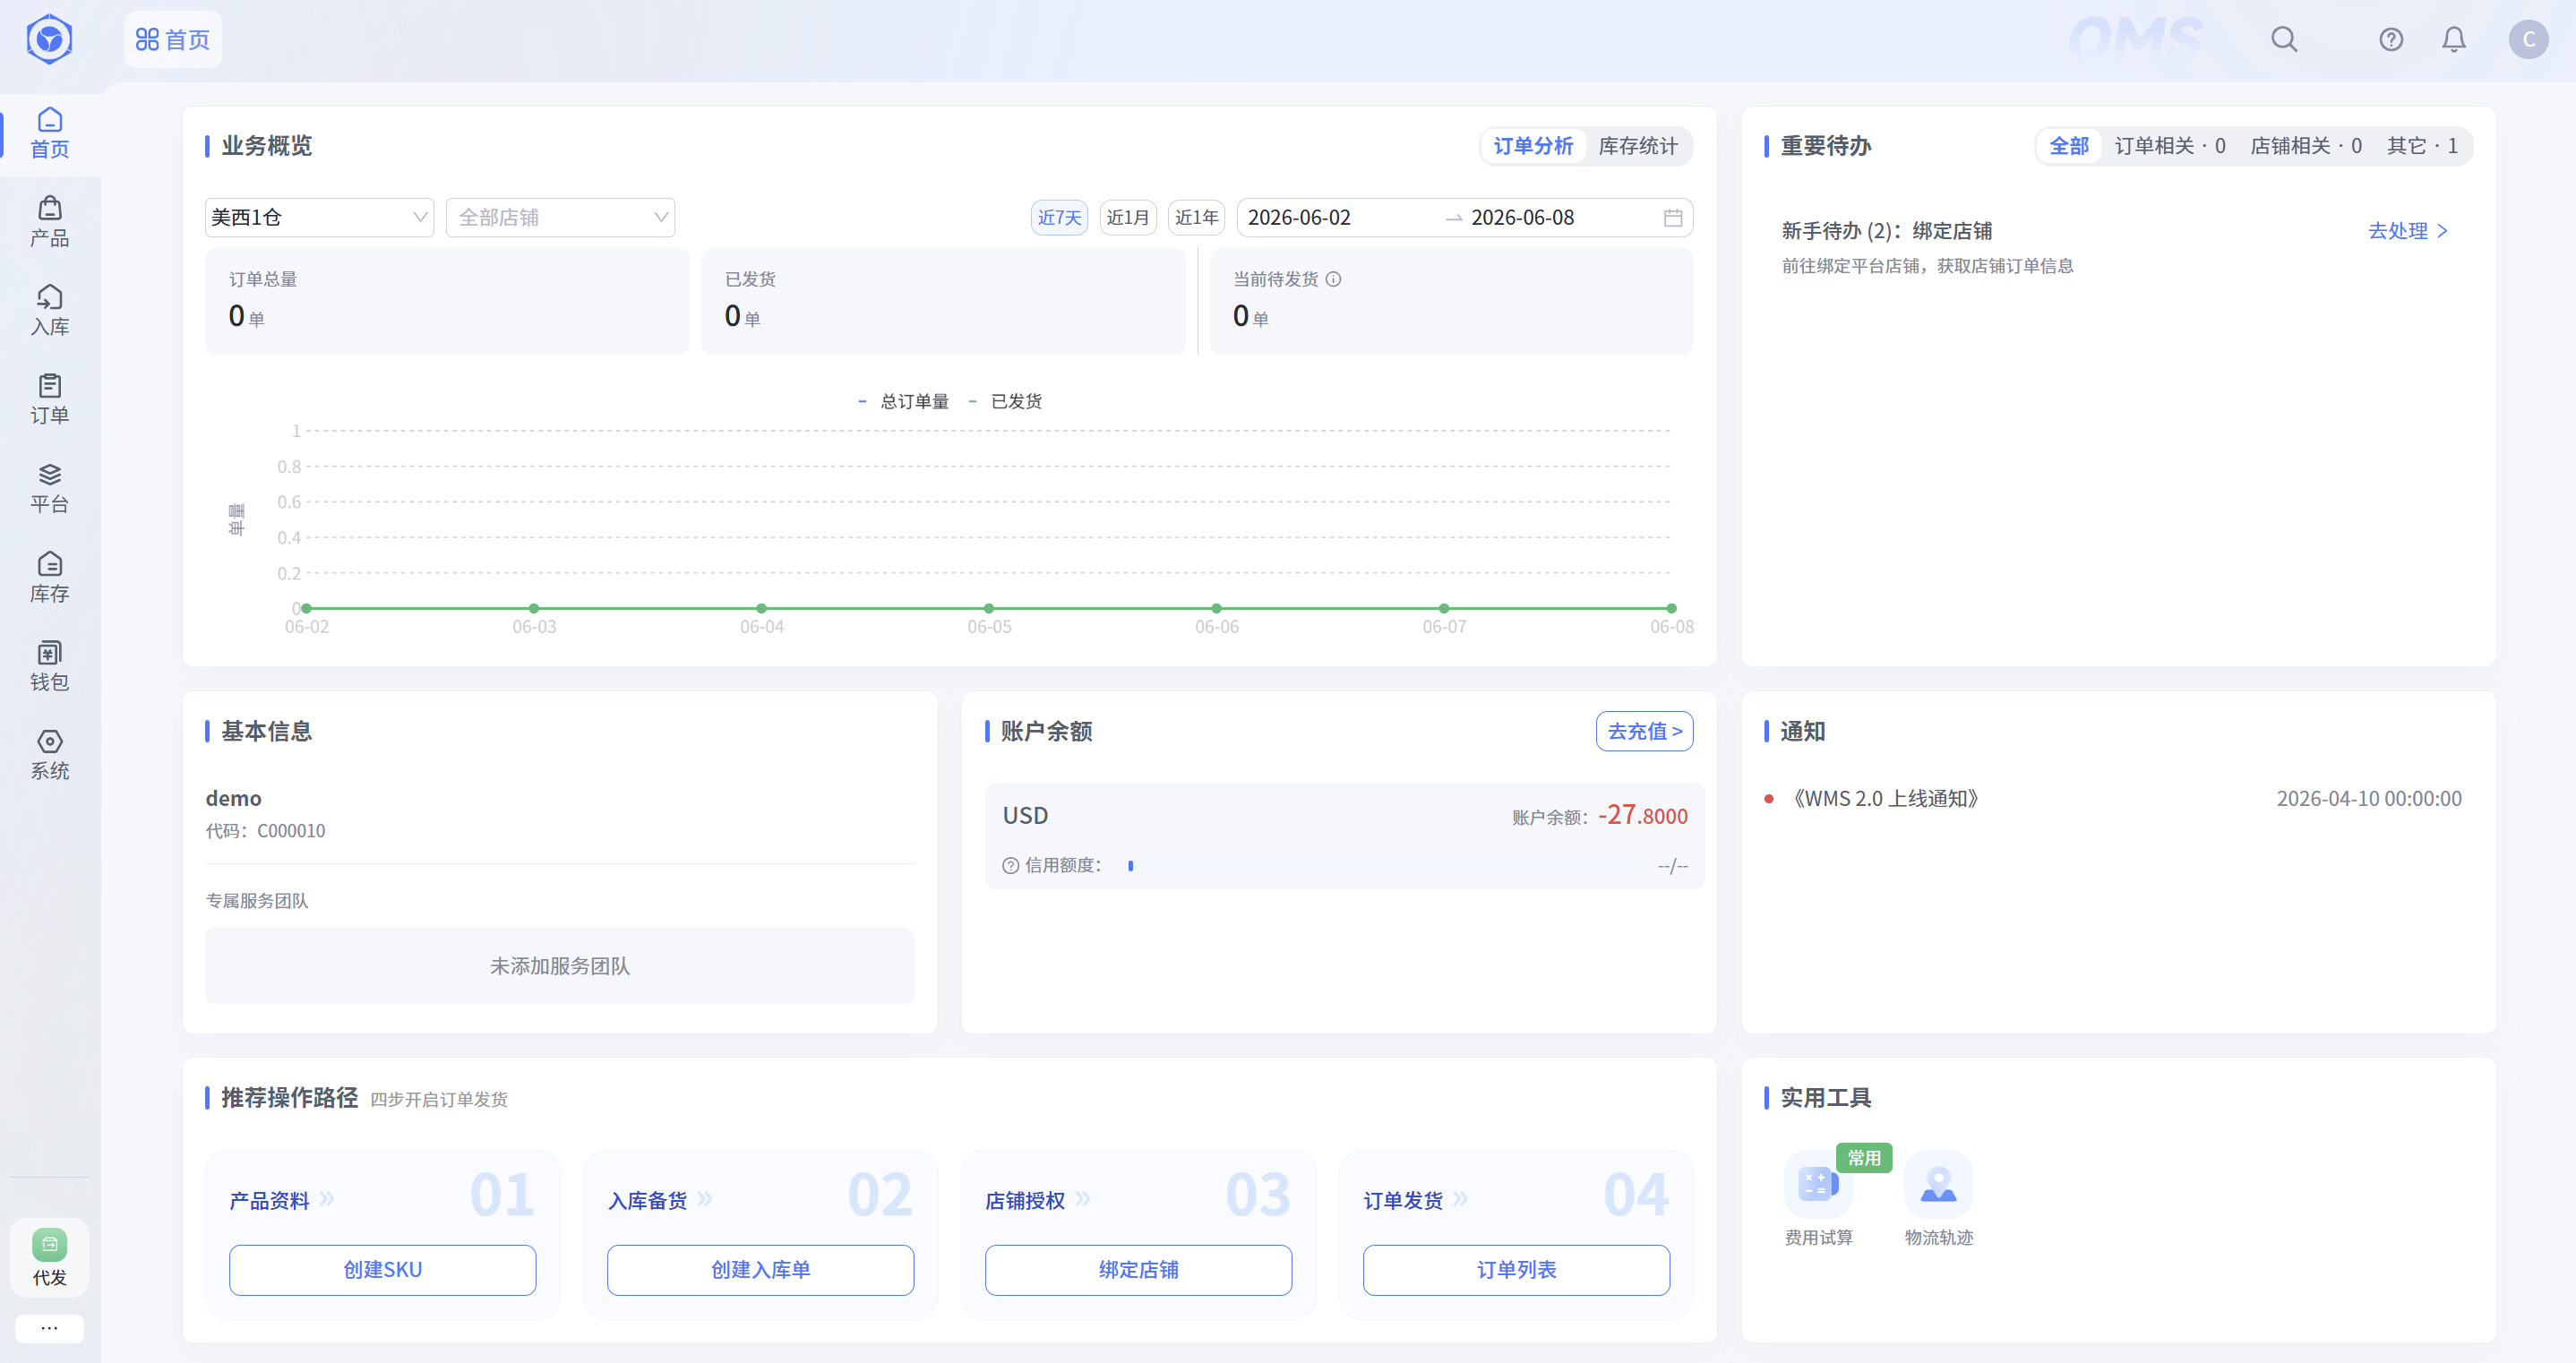
Task: Open the 系统 sidebar section
Action: coord(49,756)
